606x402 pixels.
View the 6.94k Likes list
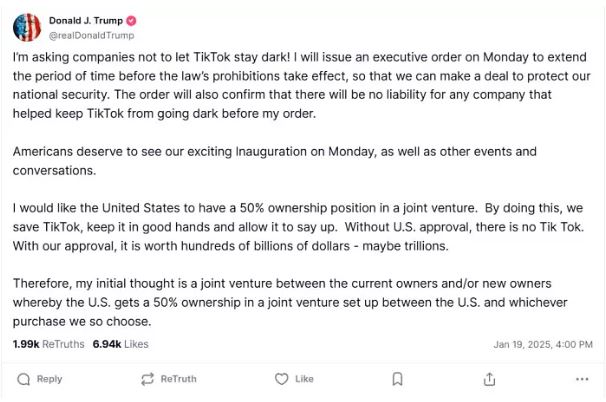click(x=120, y=344)
